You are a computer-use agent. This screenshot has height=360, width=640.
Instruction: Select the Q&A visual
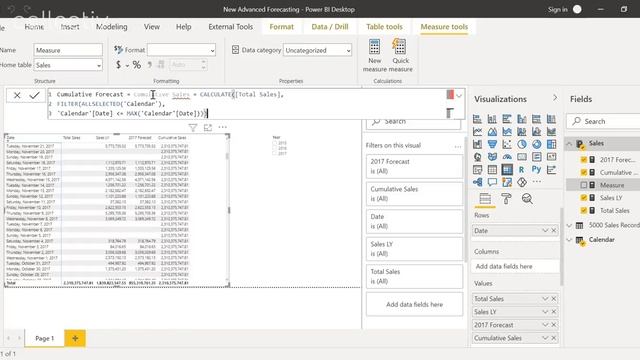492,182
